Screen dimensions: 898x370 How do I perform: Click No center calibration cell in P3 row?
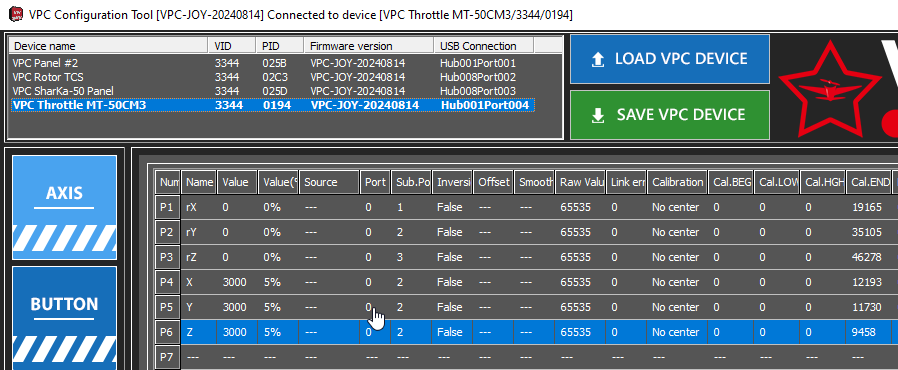point(678,257)
